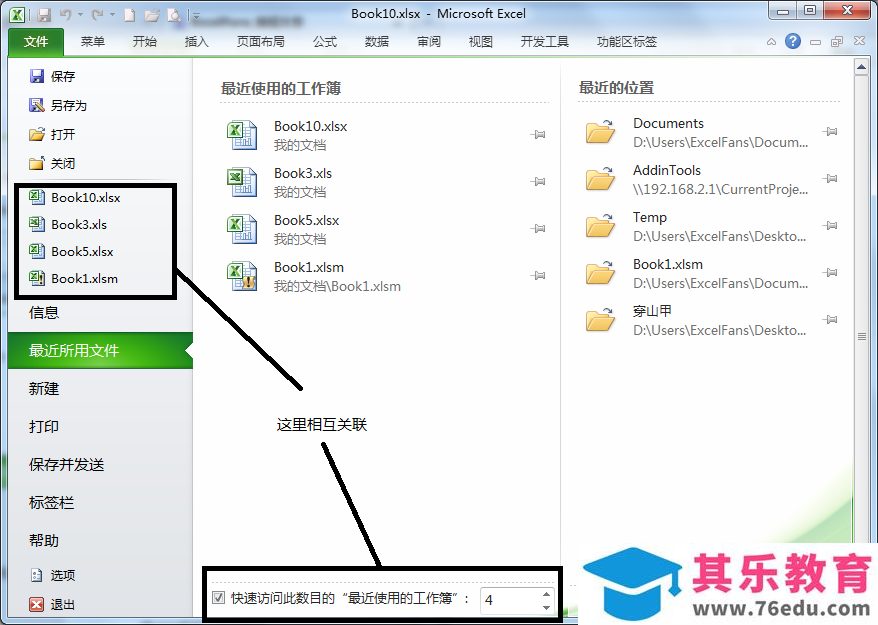The width and height of the screenshot is (878, 625).
Task: Minimize the ribbon with the caret icon
Action: [x=772, y=41]
